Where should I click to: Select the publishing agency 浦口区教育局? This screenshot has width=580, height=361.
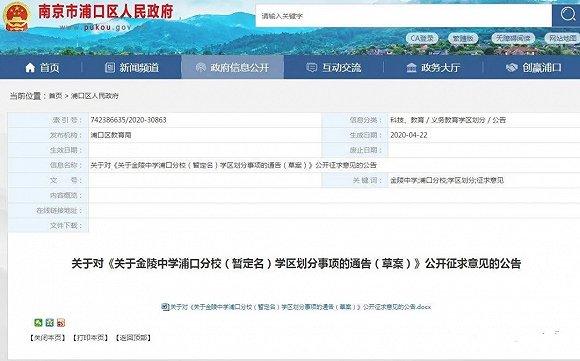pos(111,135)
